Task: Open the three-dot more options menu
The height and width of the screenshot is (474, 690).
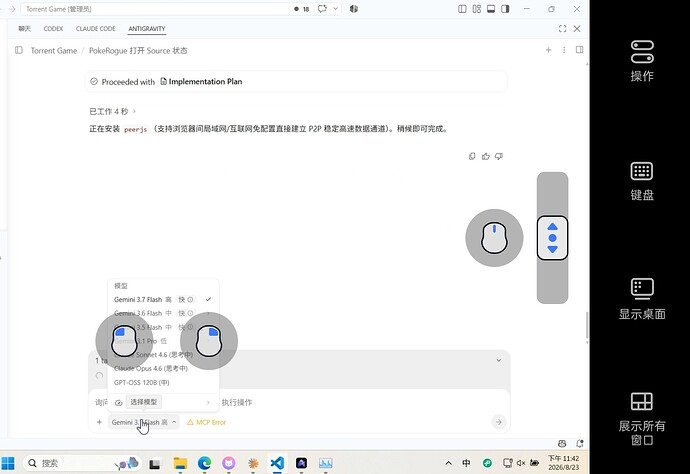Action: point(564,50)
